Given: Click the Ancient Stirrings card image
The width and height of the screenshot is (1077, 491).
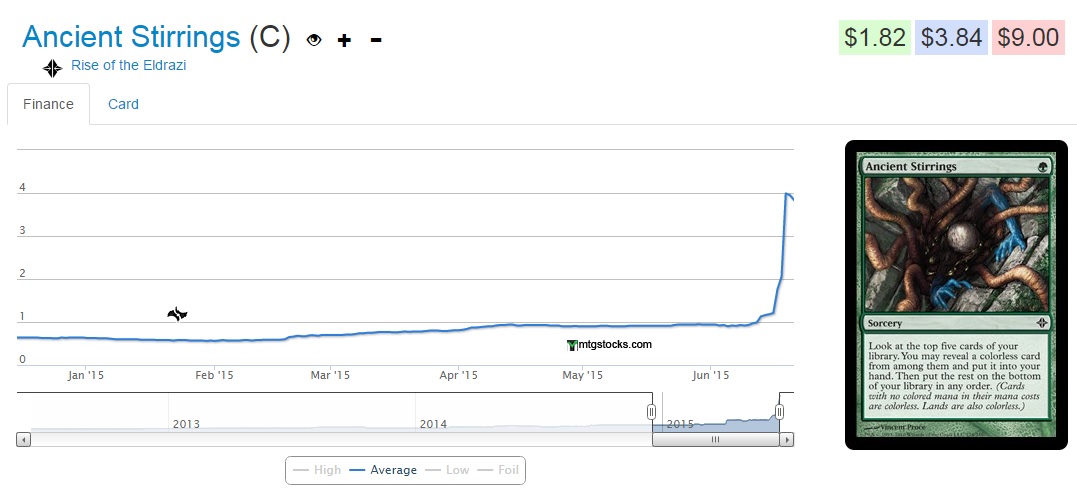Looking at the screenshot, I should tap(956, 295).
